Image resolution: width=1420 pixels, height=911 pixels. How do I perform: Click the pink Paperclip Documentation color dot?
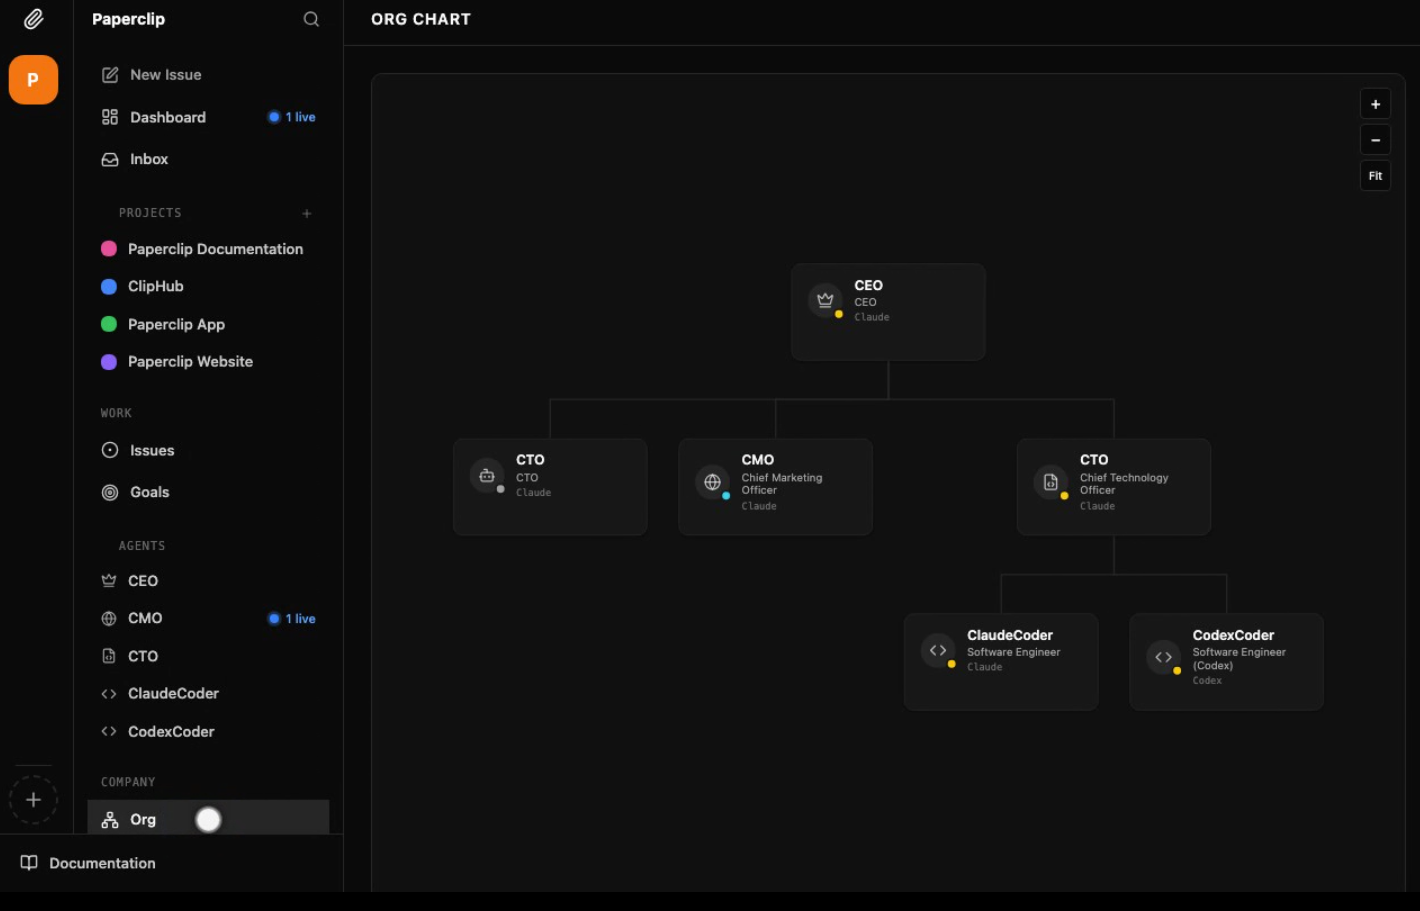pos(109,249)
